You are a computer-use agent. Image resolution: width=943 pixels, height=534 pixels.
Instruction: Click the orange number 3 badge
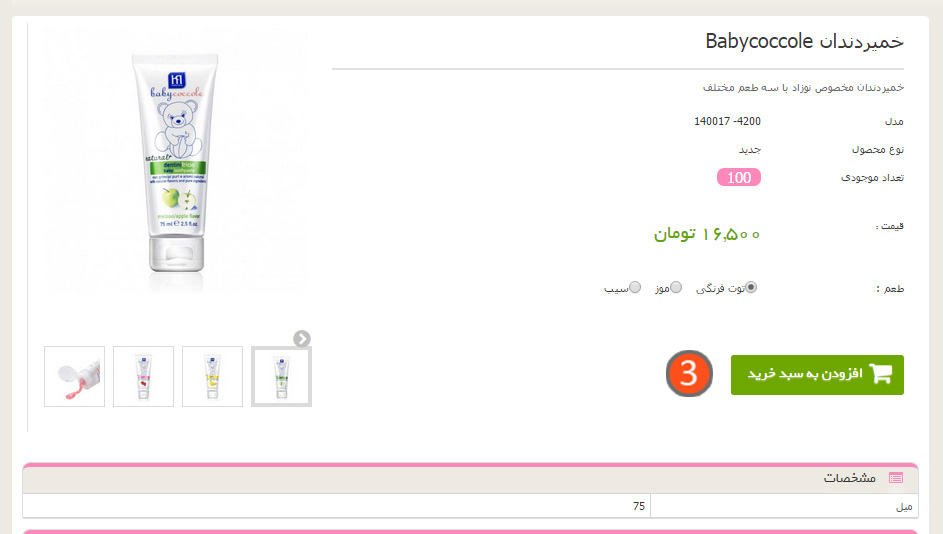pyautogui.click(x=689, y=373)
